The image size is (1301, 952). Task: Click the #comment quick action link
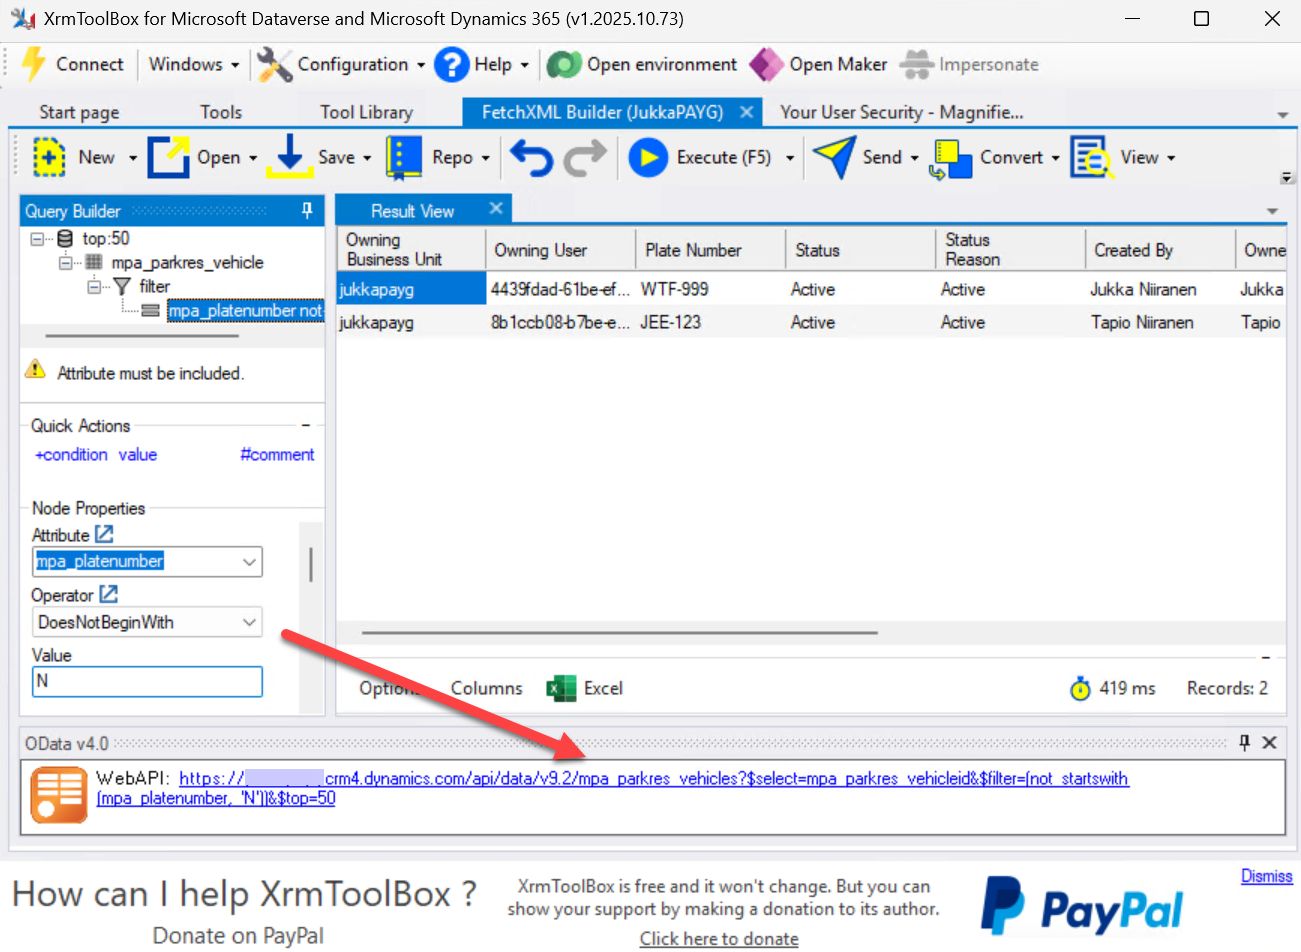[277, 454]
